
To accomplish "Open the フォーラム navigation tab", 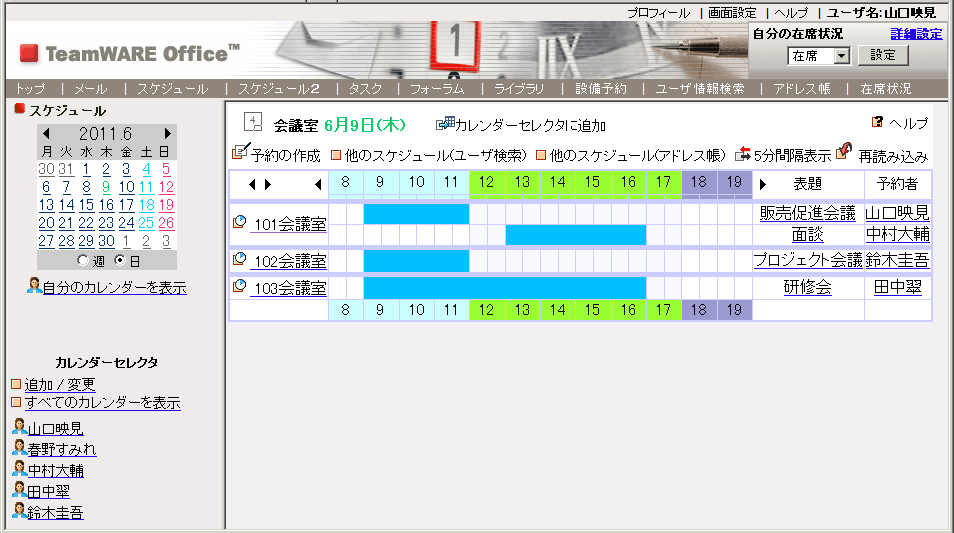I will tap(437, 89).
